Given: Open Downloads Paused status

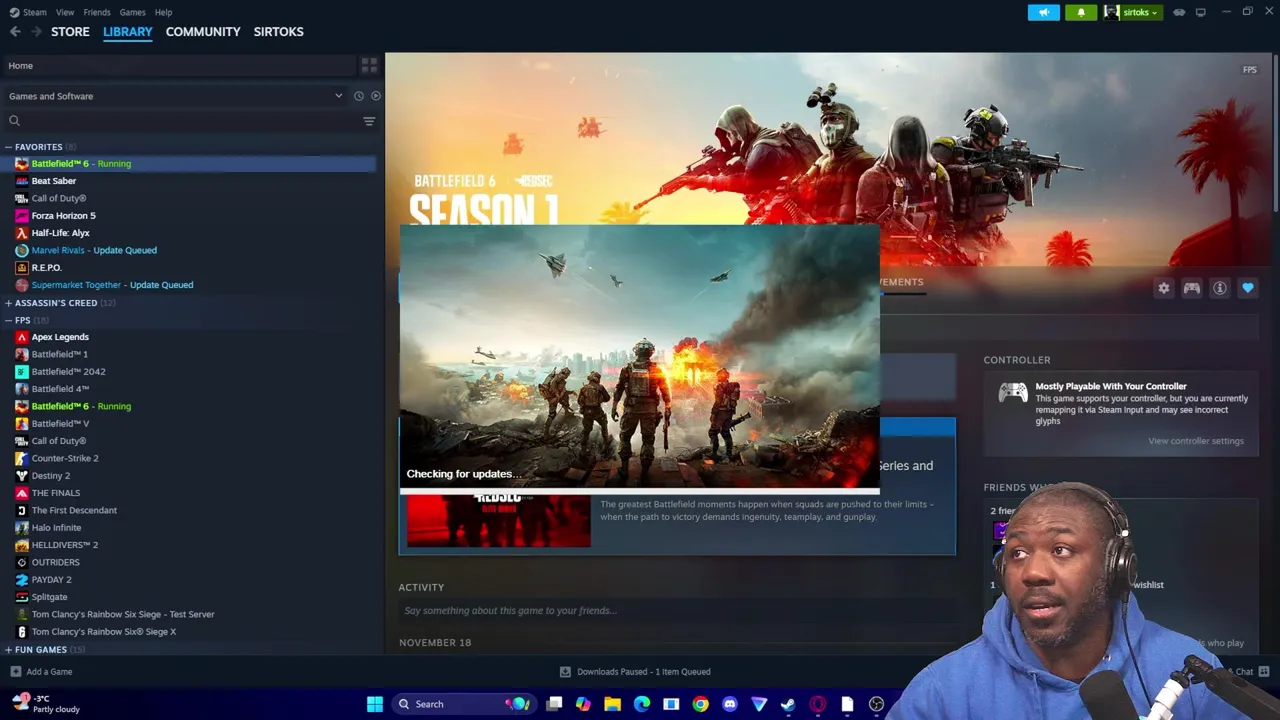Looking at the screenshot, I should (635, 672).
